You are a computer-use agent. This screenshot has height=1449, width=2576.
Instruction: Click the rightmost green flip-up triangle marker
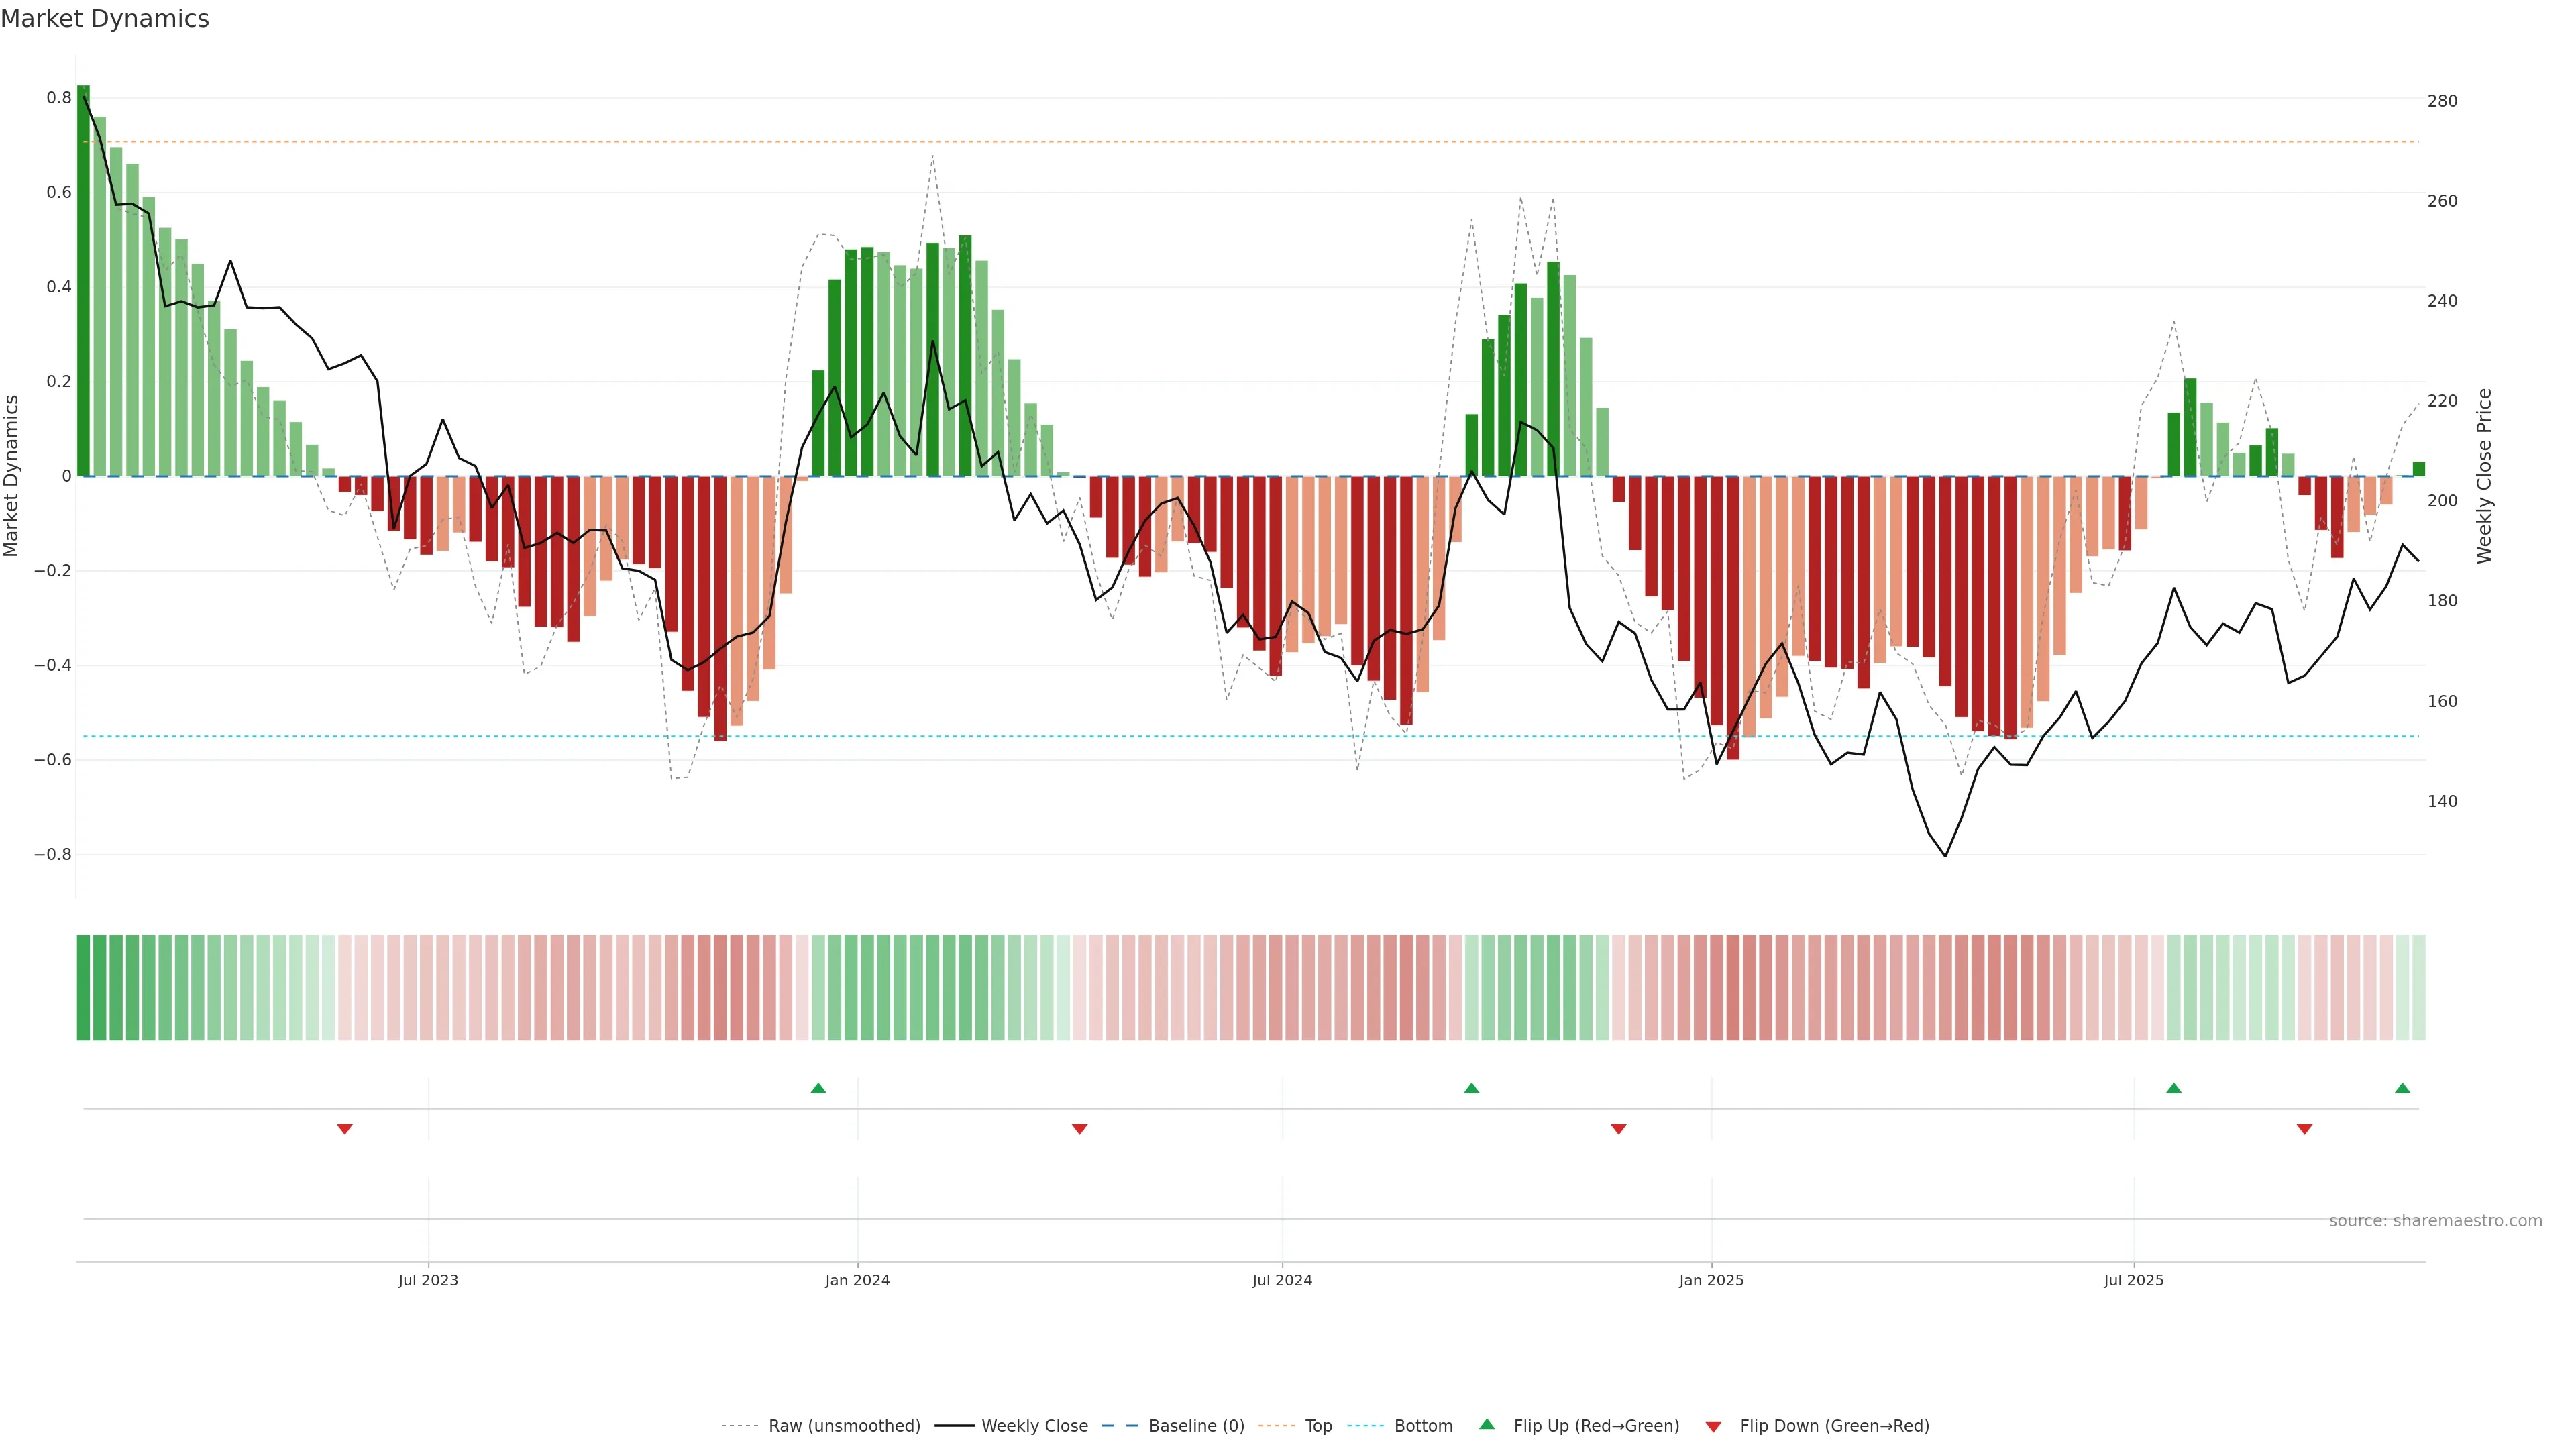[2403, 1088]
